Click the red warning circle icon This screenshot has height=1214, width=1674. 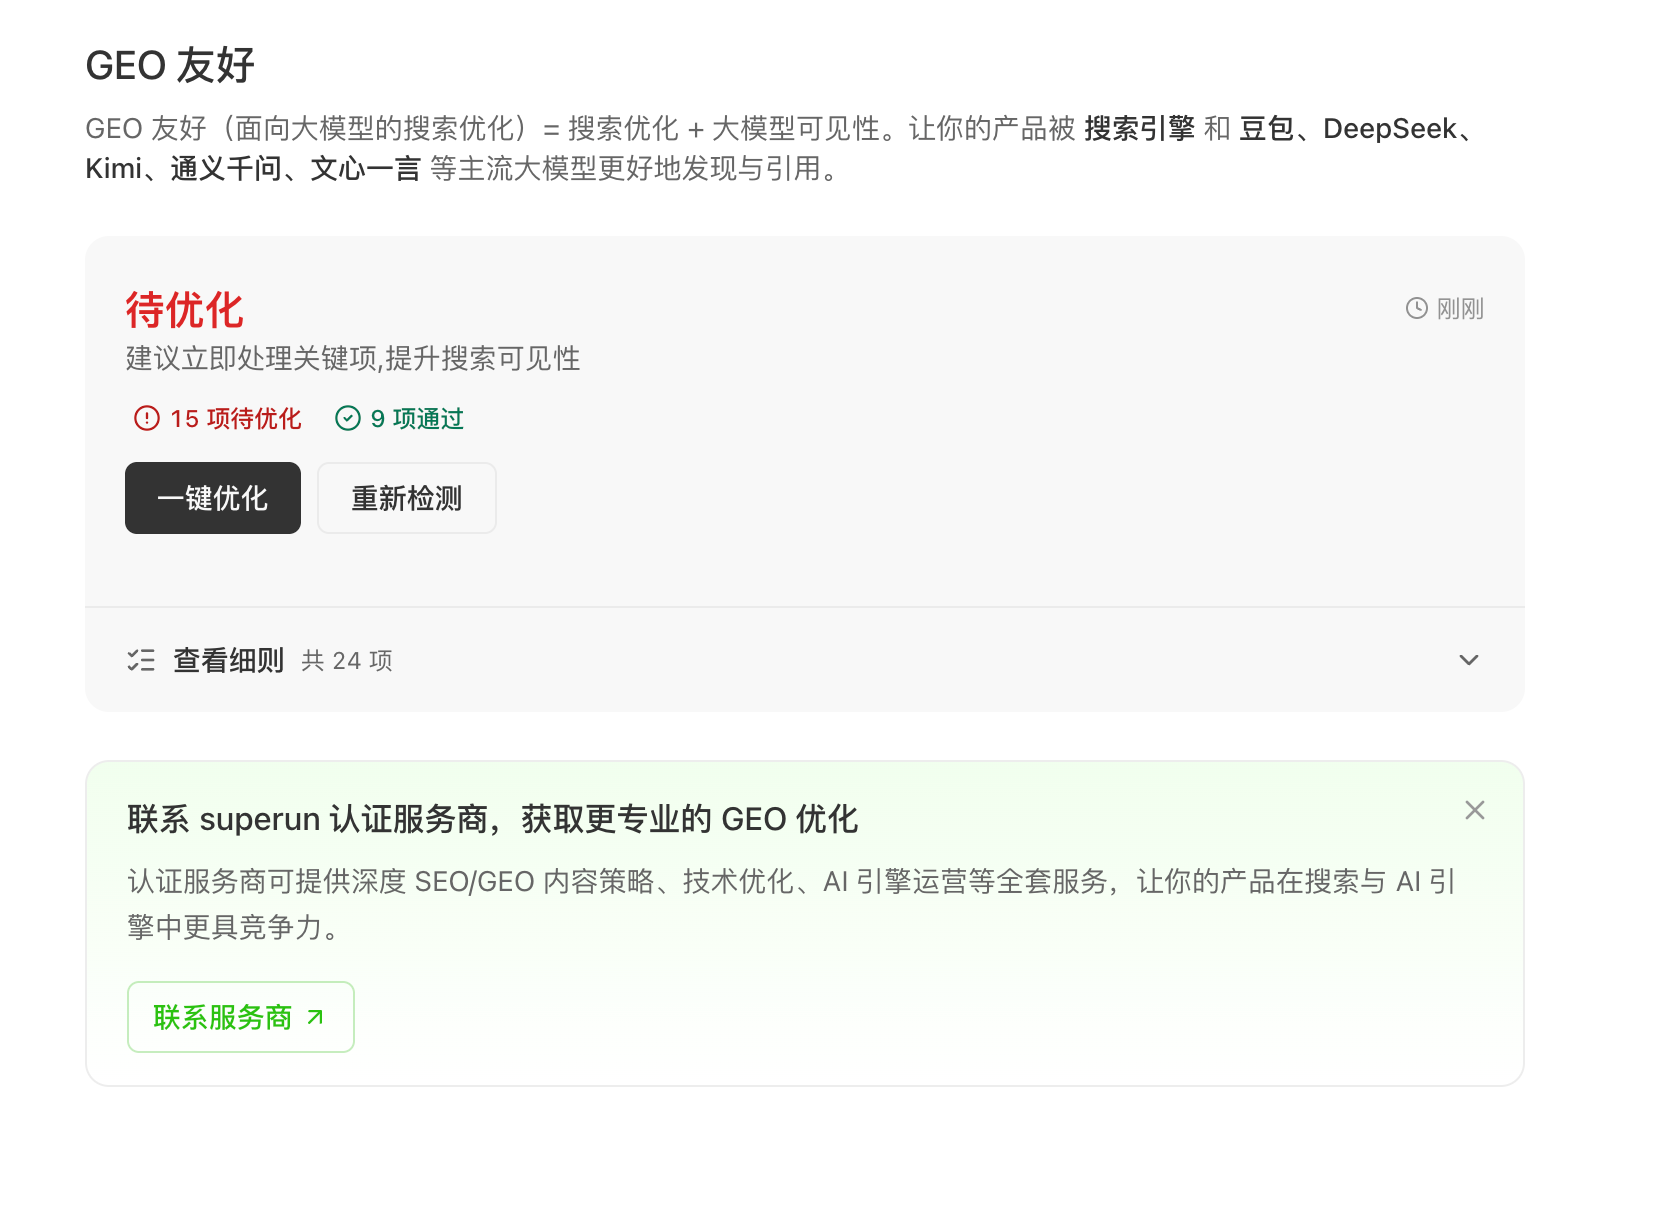(x=147, y=418)
